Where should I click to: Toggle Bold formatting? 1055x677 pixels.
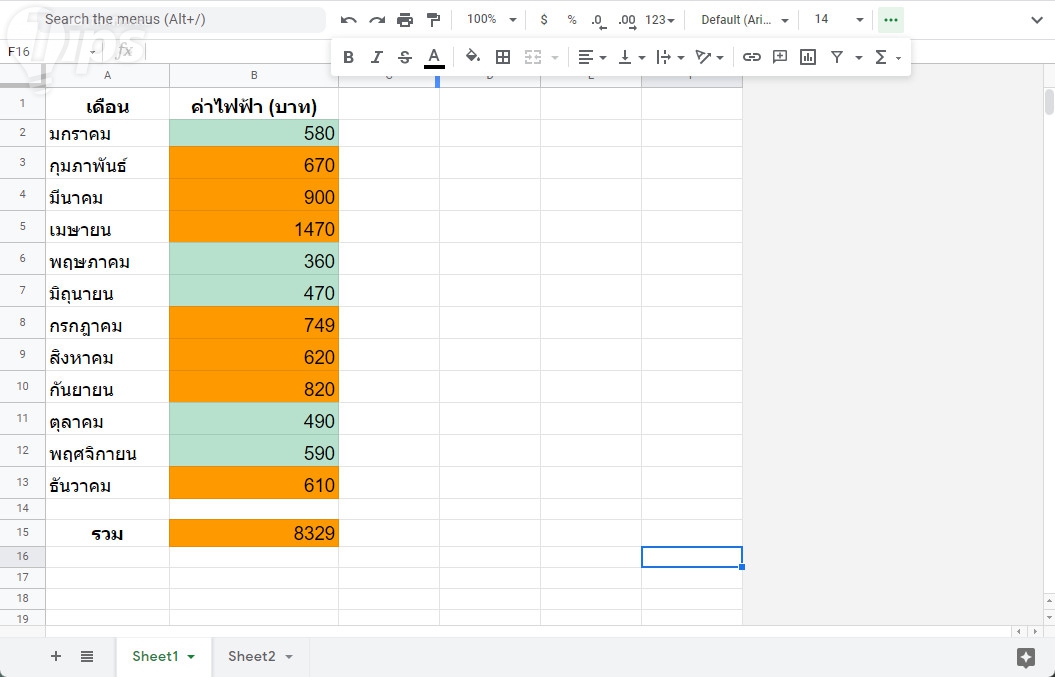(349, 57)
